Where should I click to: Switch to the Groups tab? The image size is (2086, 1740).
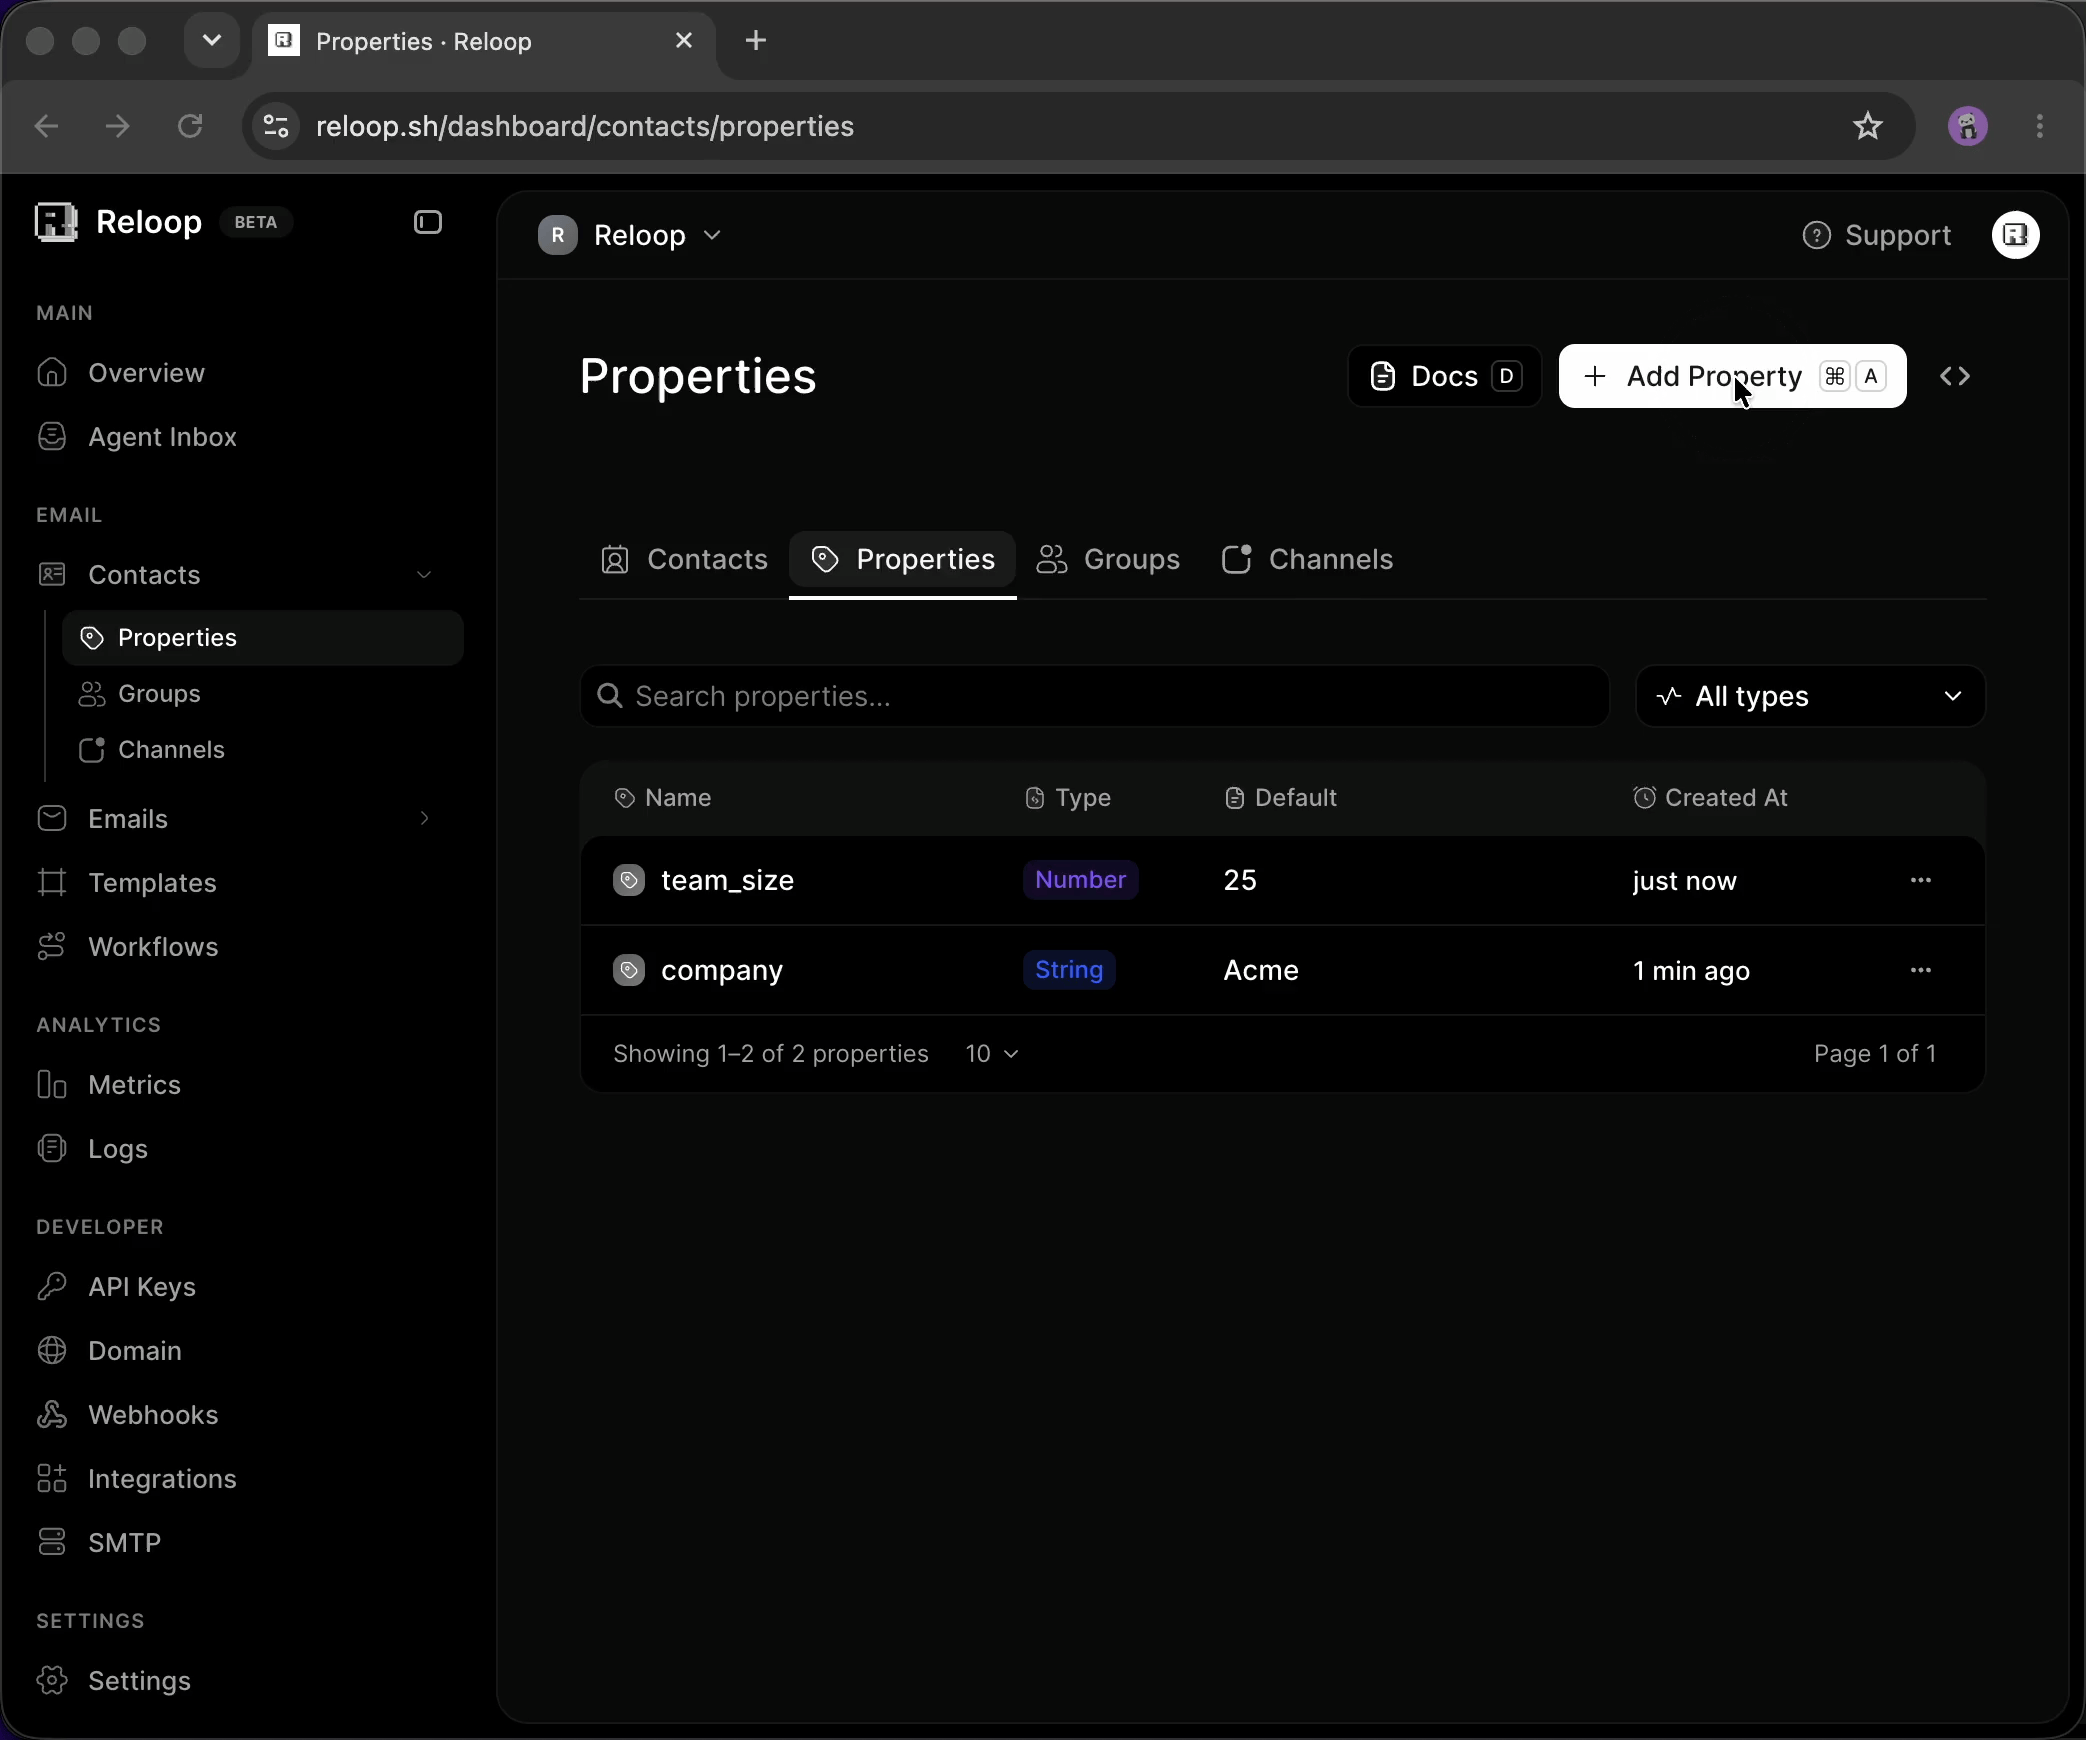1108,559
